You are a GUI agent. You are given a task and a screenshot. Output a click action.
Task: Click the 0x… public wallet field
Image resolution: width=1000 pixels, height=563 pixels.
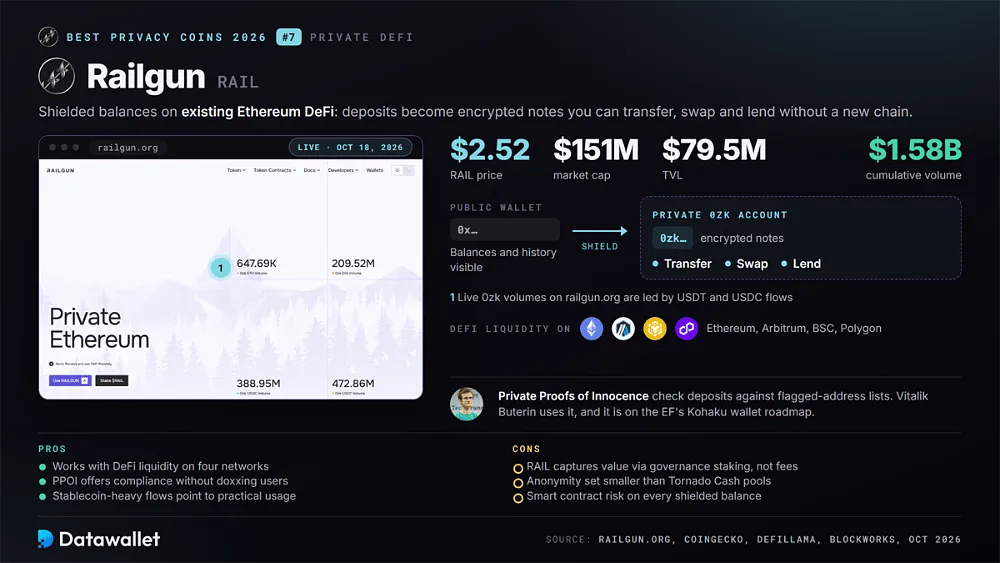(x=504, y=230)
